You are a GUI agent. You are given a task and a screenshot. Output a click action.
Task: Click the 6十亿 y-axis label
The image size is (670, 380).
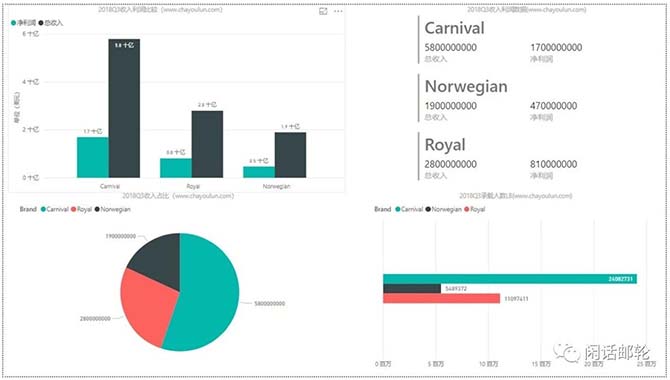(30, 34)
